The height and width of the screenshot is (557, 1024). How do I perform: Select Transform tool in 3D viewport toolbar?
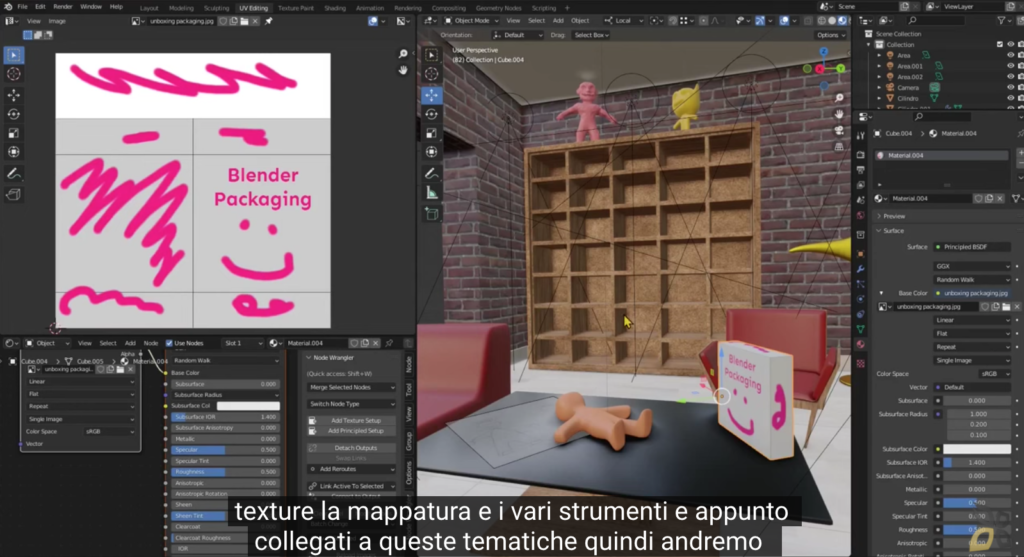[x=432, y=152]
